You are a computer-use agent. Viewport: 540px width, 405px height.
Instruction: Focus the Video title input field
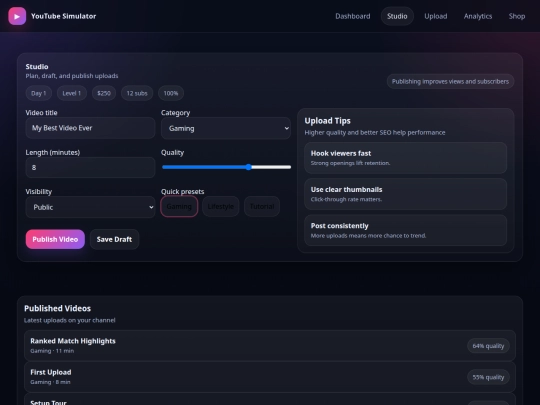[90, 128]
